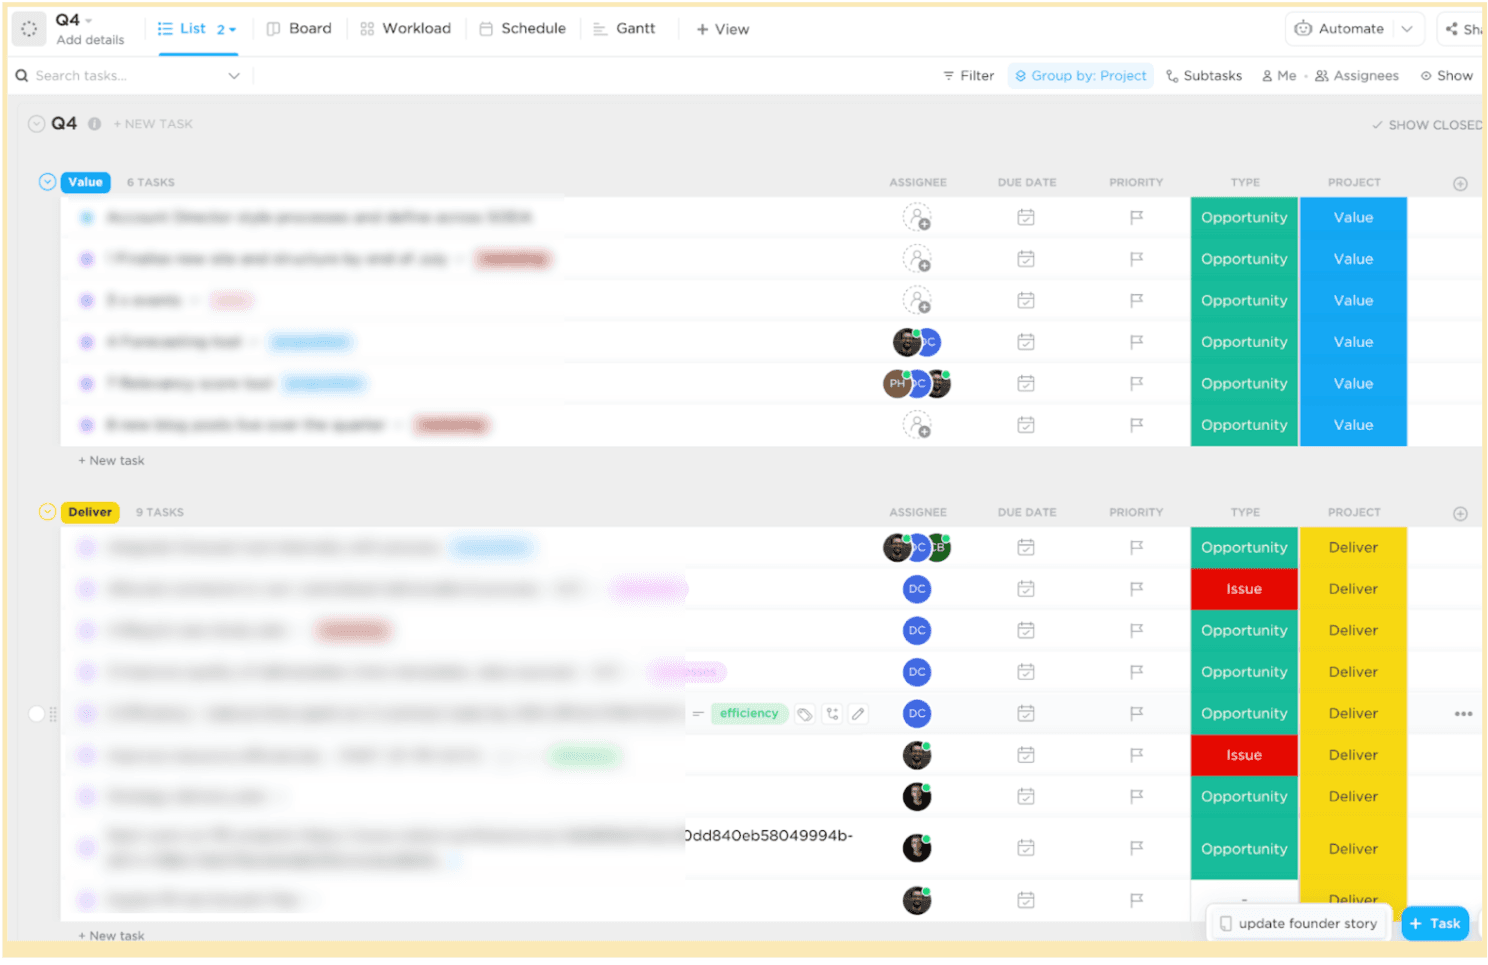This screenshot has width=1488, height=965.
Task: Open the update founder story tray item
Action: click(x=1297, y=924)
